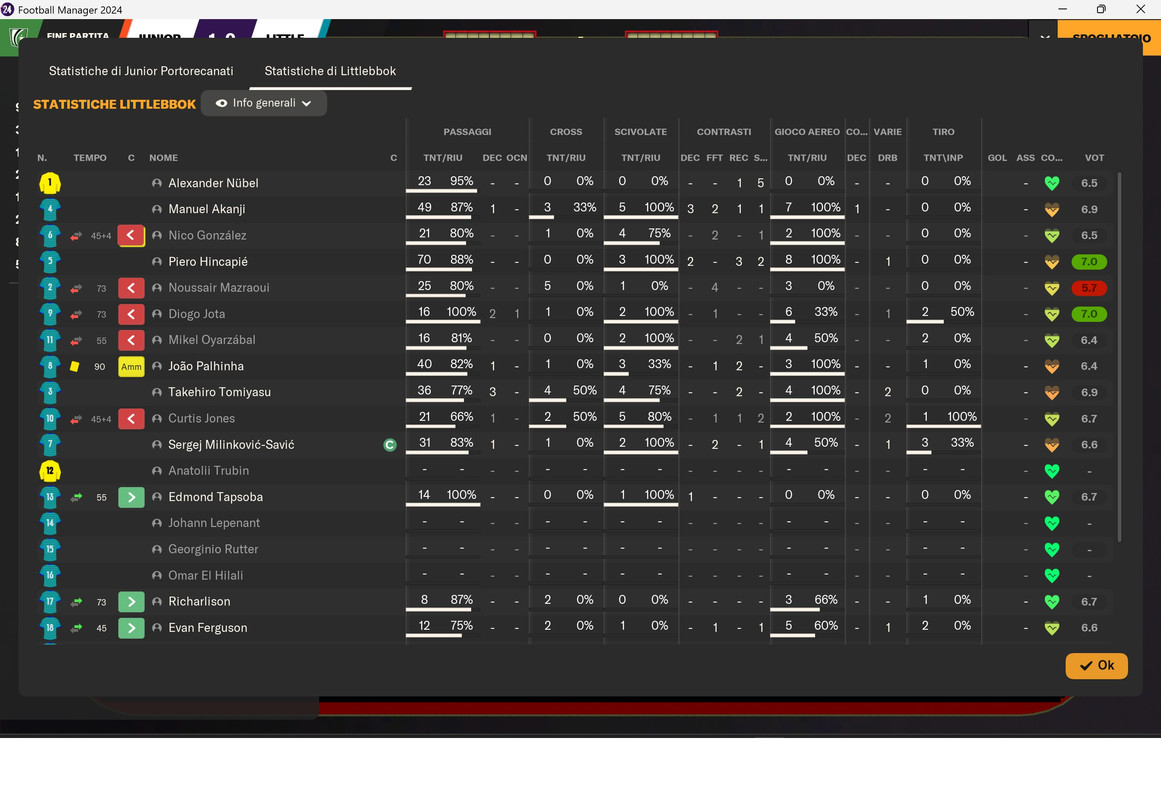
Task: Open player Evan Ferguson
Action: pos(207,627)
